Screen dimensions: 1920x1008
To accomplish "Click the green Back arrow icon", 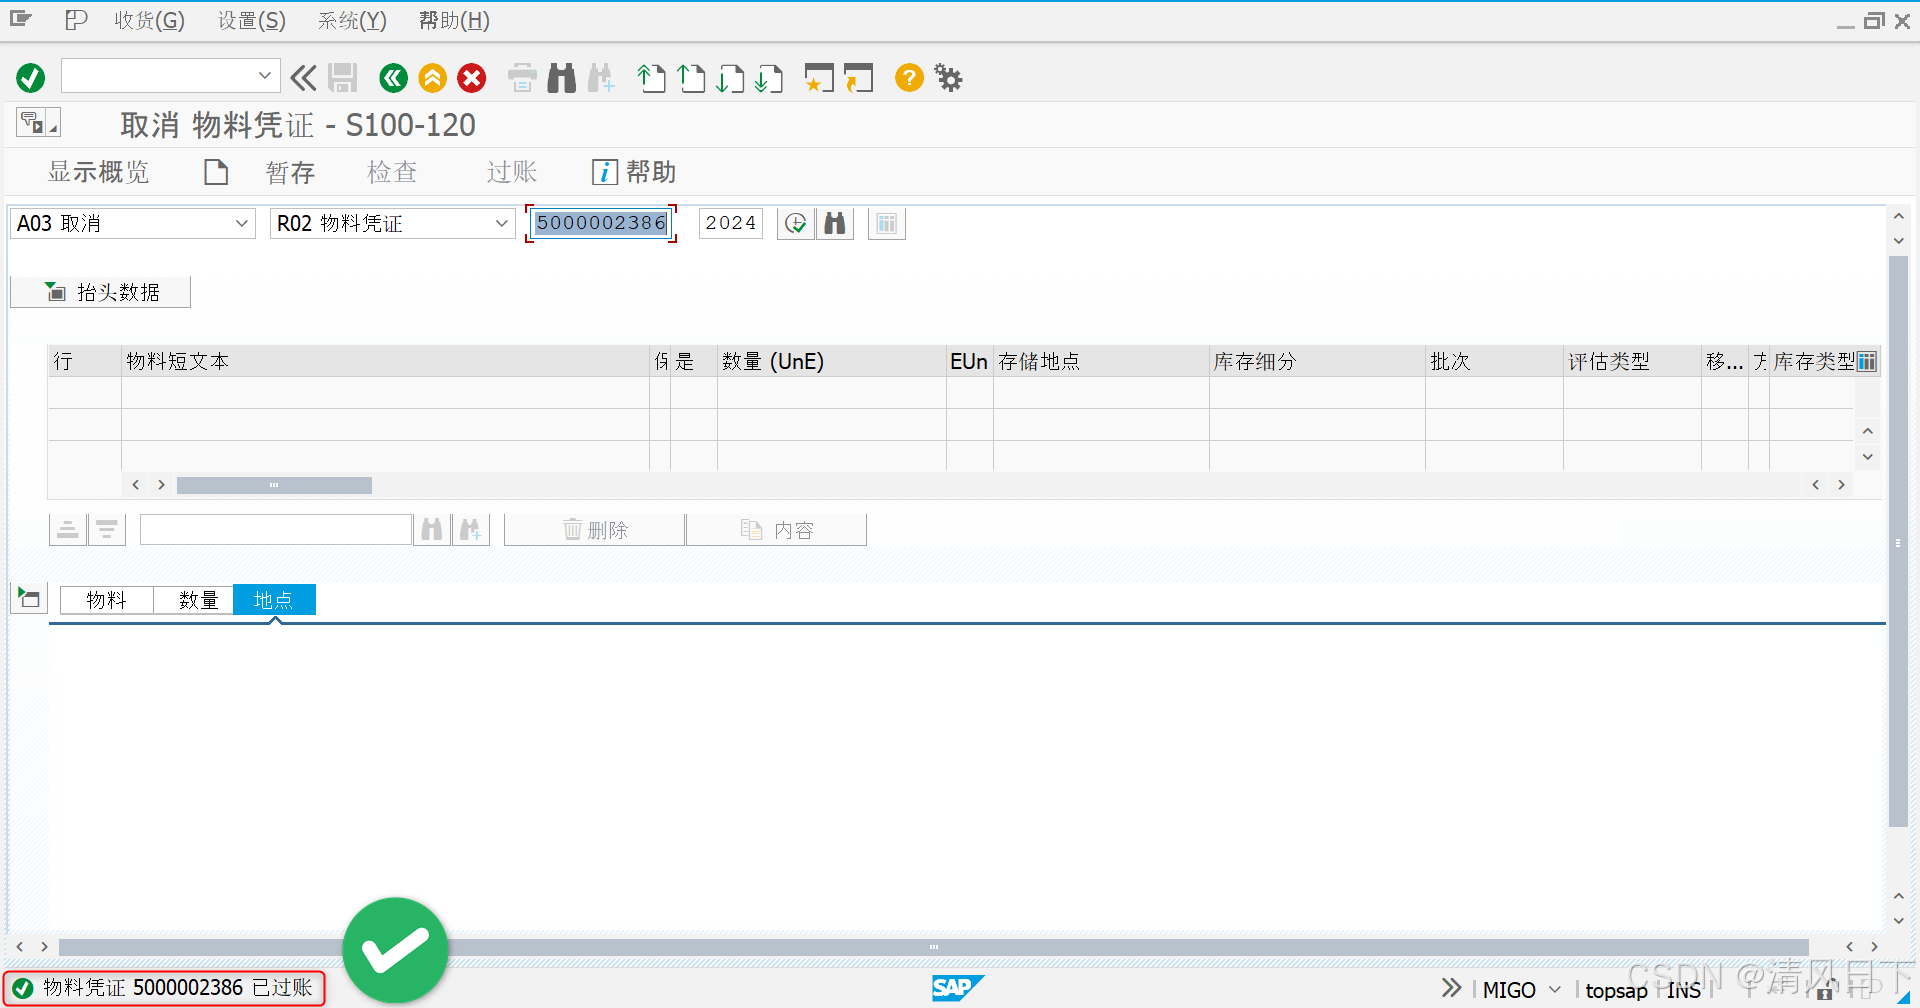I will (393, 77).
